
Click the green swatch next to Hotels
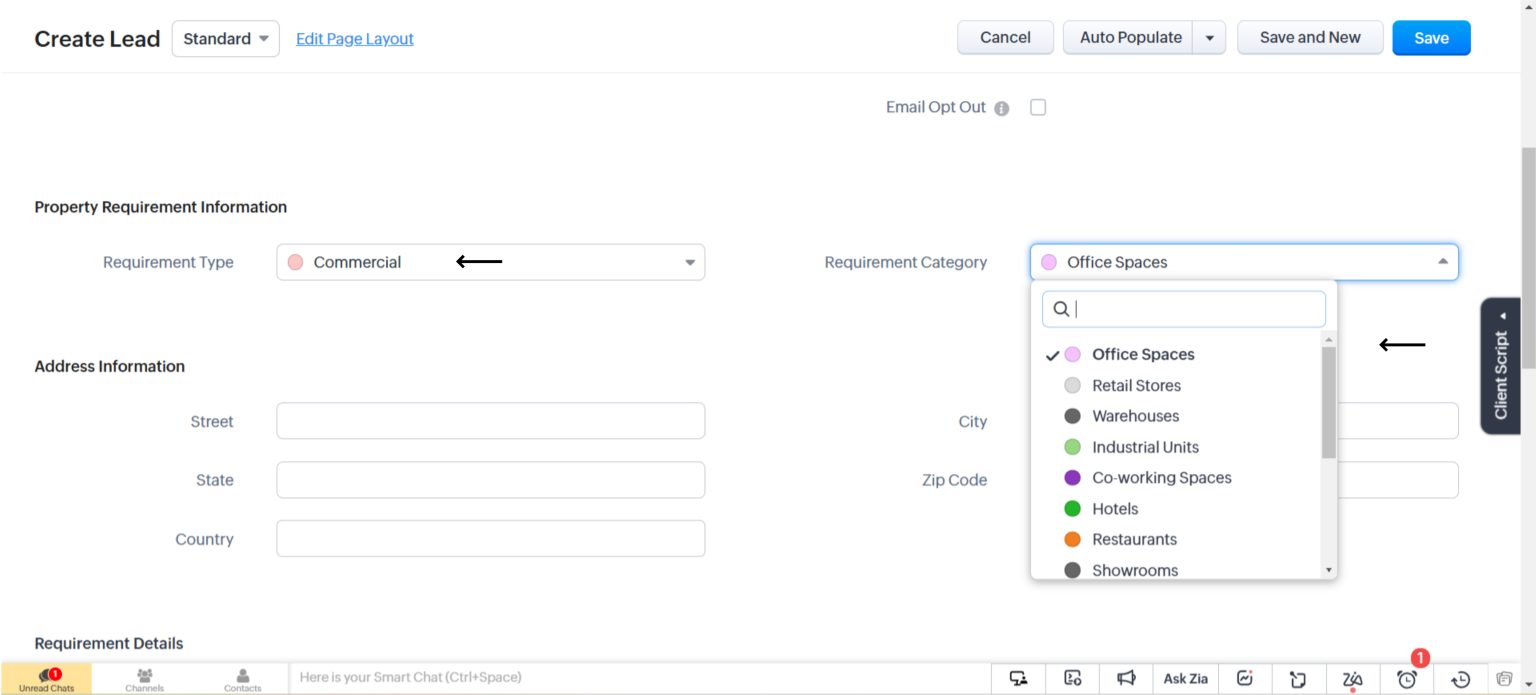[1072, 508]
